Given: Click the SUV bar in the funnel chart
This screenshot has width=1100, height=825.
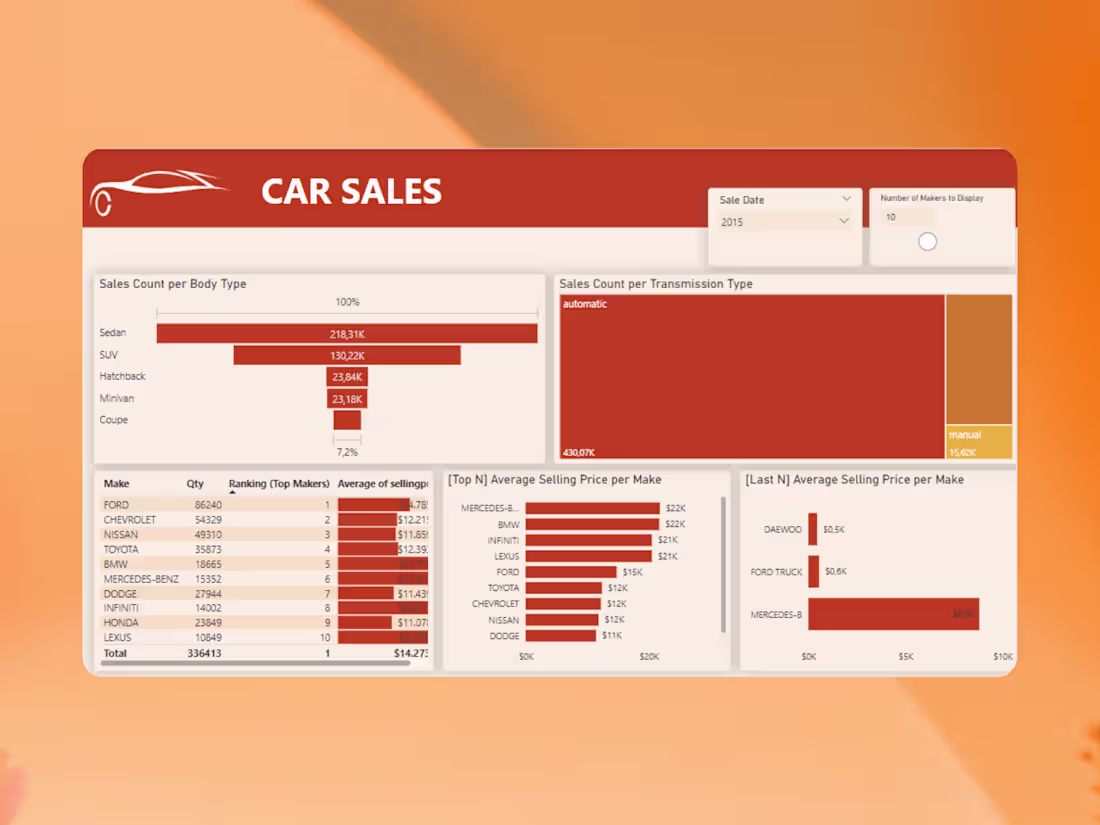Looking at the screenshot, I should (347, 355).
